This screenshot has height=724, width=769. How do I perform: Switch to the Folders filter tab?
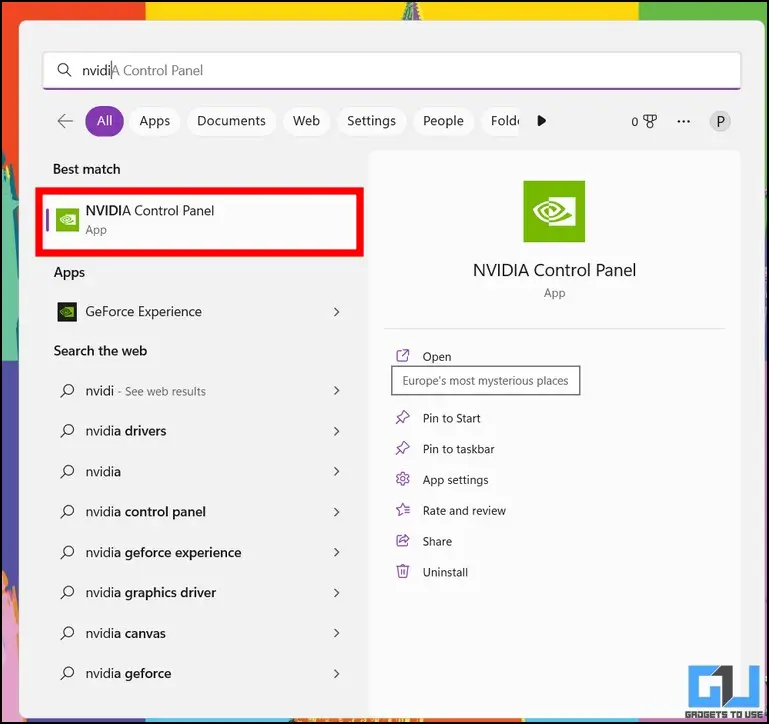[501, 121]
